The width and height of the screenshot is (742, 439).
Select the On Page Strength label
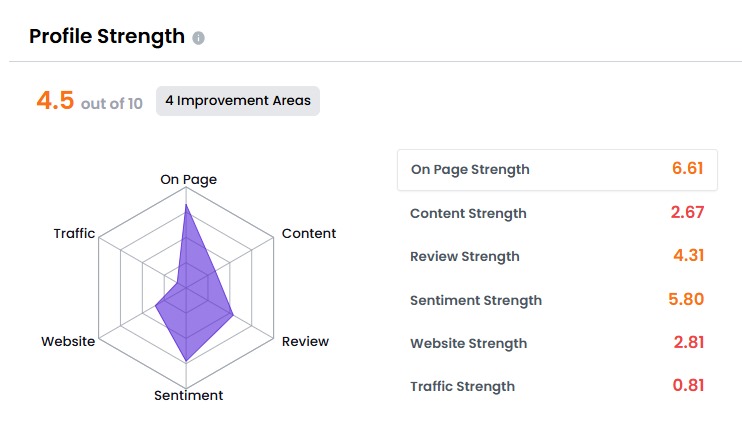[470, 170]
